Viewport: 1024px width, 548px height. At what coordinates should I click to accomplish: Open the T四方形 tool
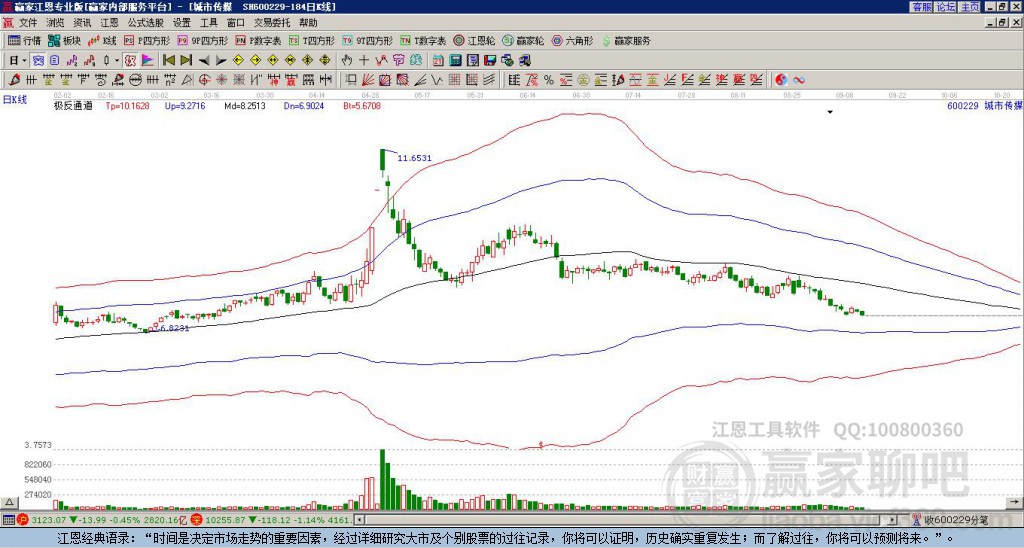[312, 40]
